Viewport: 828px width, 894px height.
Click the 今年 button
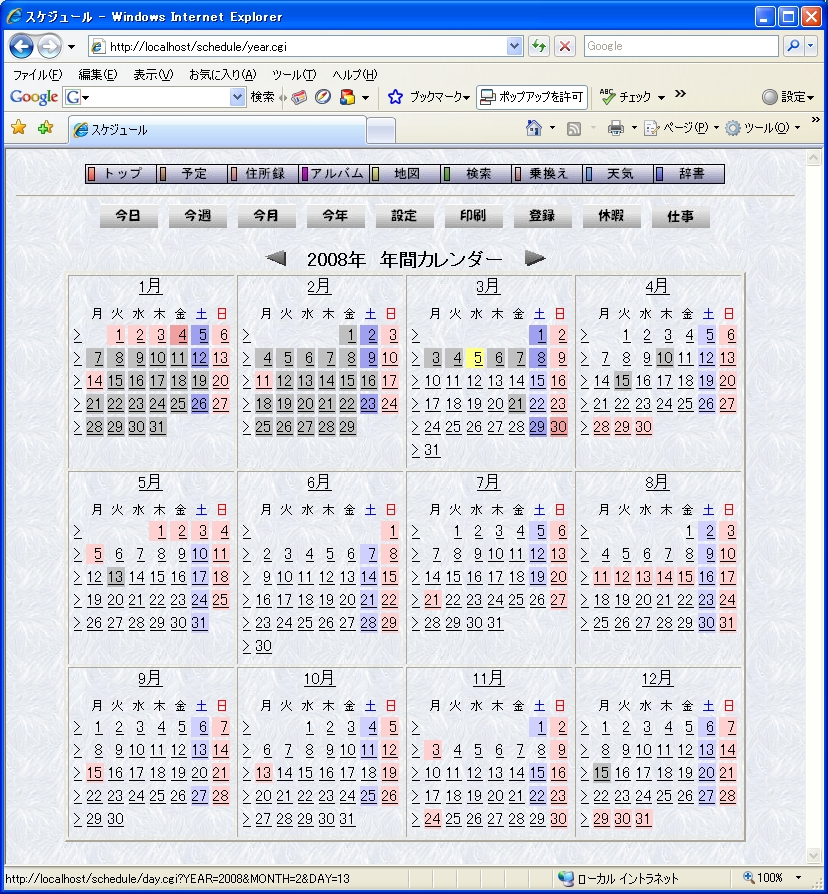click(x=335, y=216)
